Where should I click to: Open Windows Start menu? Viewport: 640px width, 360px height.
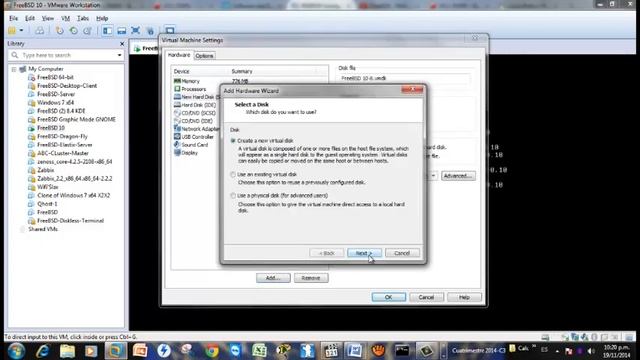16,351
